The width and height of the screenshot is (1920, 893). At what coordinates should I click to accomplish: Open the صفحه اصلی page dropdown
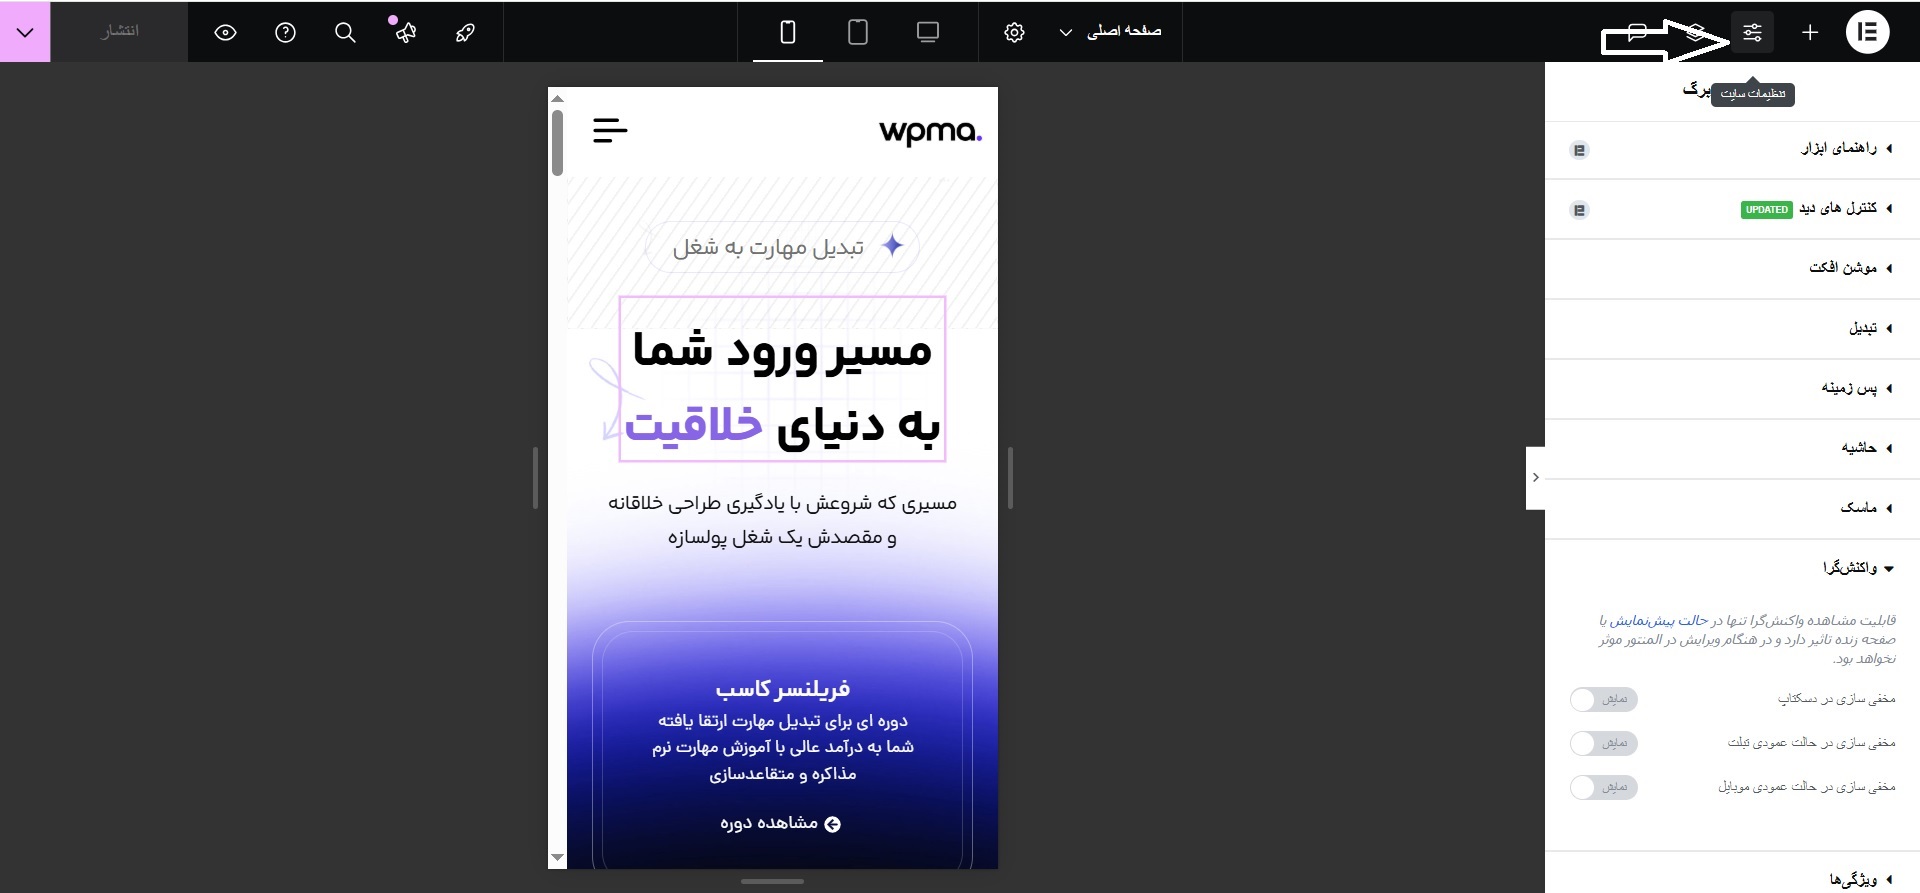coord(1110,32)
